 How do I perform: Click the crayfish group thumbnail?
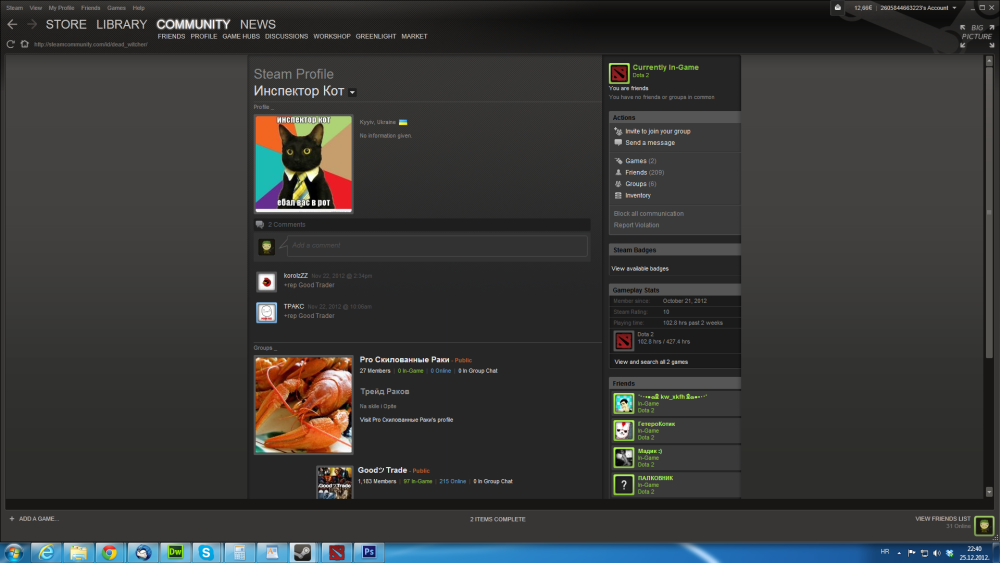304,405
